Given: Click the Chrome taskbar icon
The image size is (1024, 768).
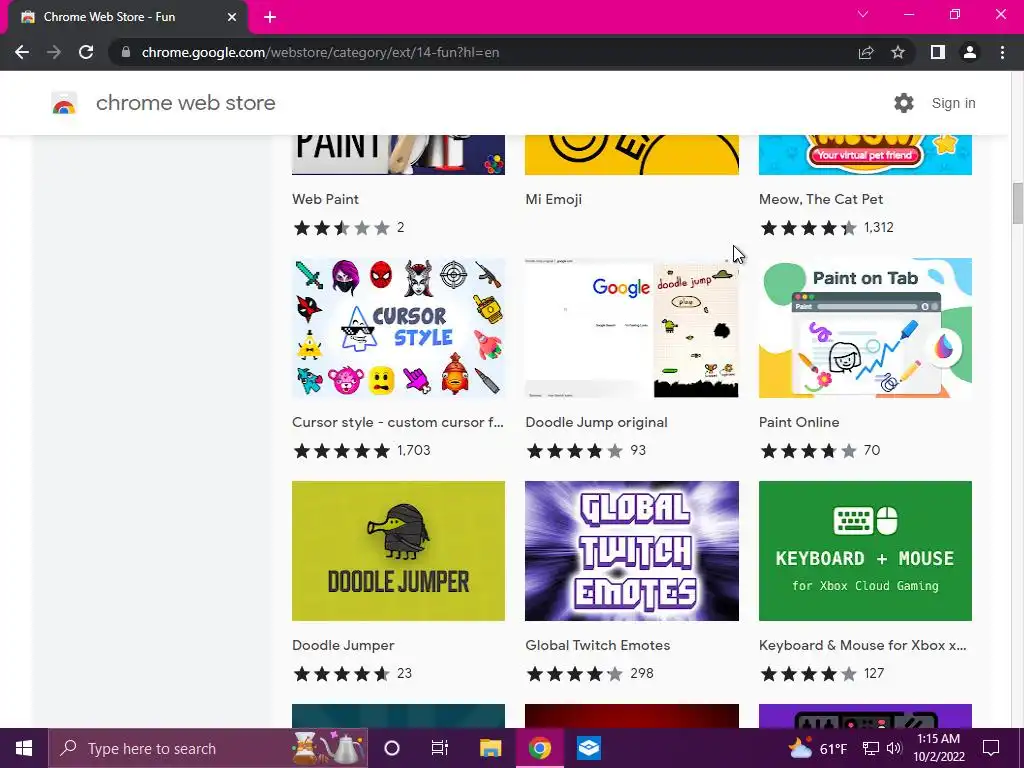Looking at the screenshot, I should tap(539, 748).
